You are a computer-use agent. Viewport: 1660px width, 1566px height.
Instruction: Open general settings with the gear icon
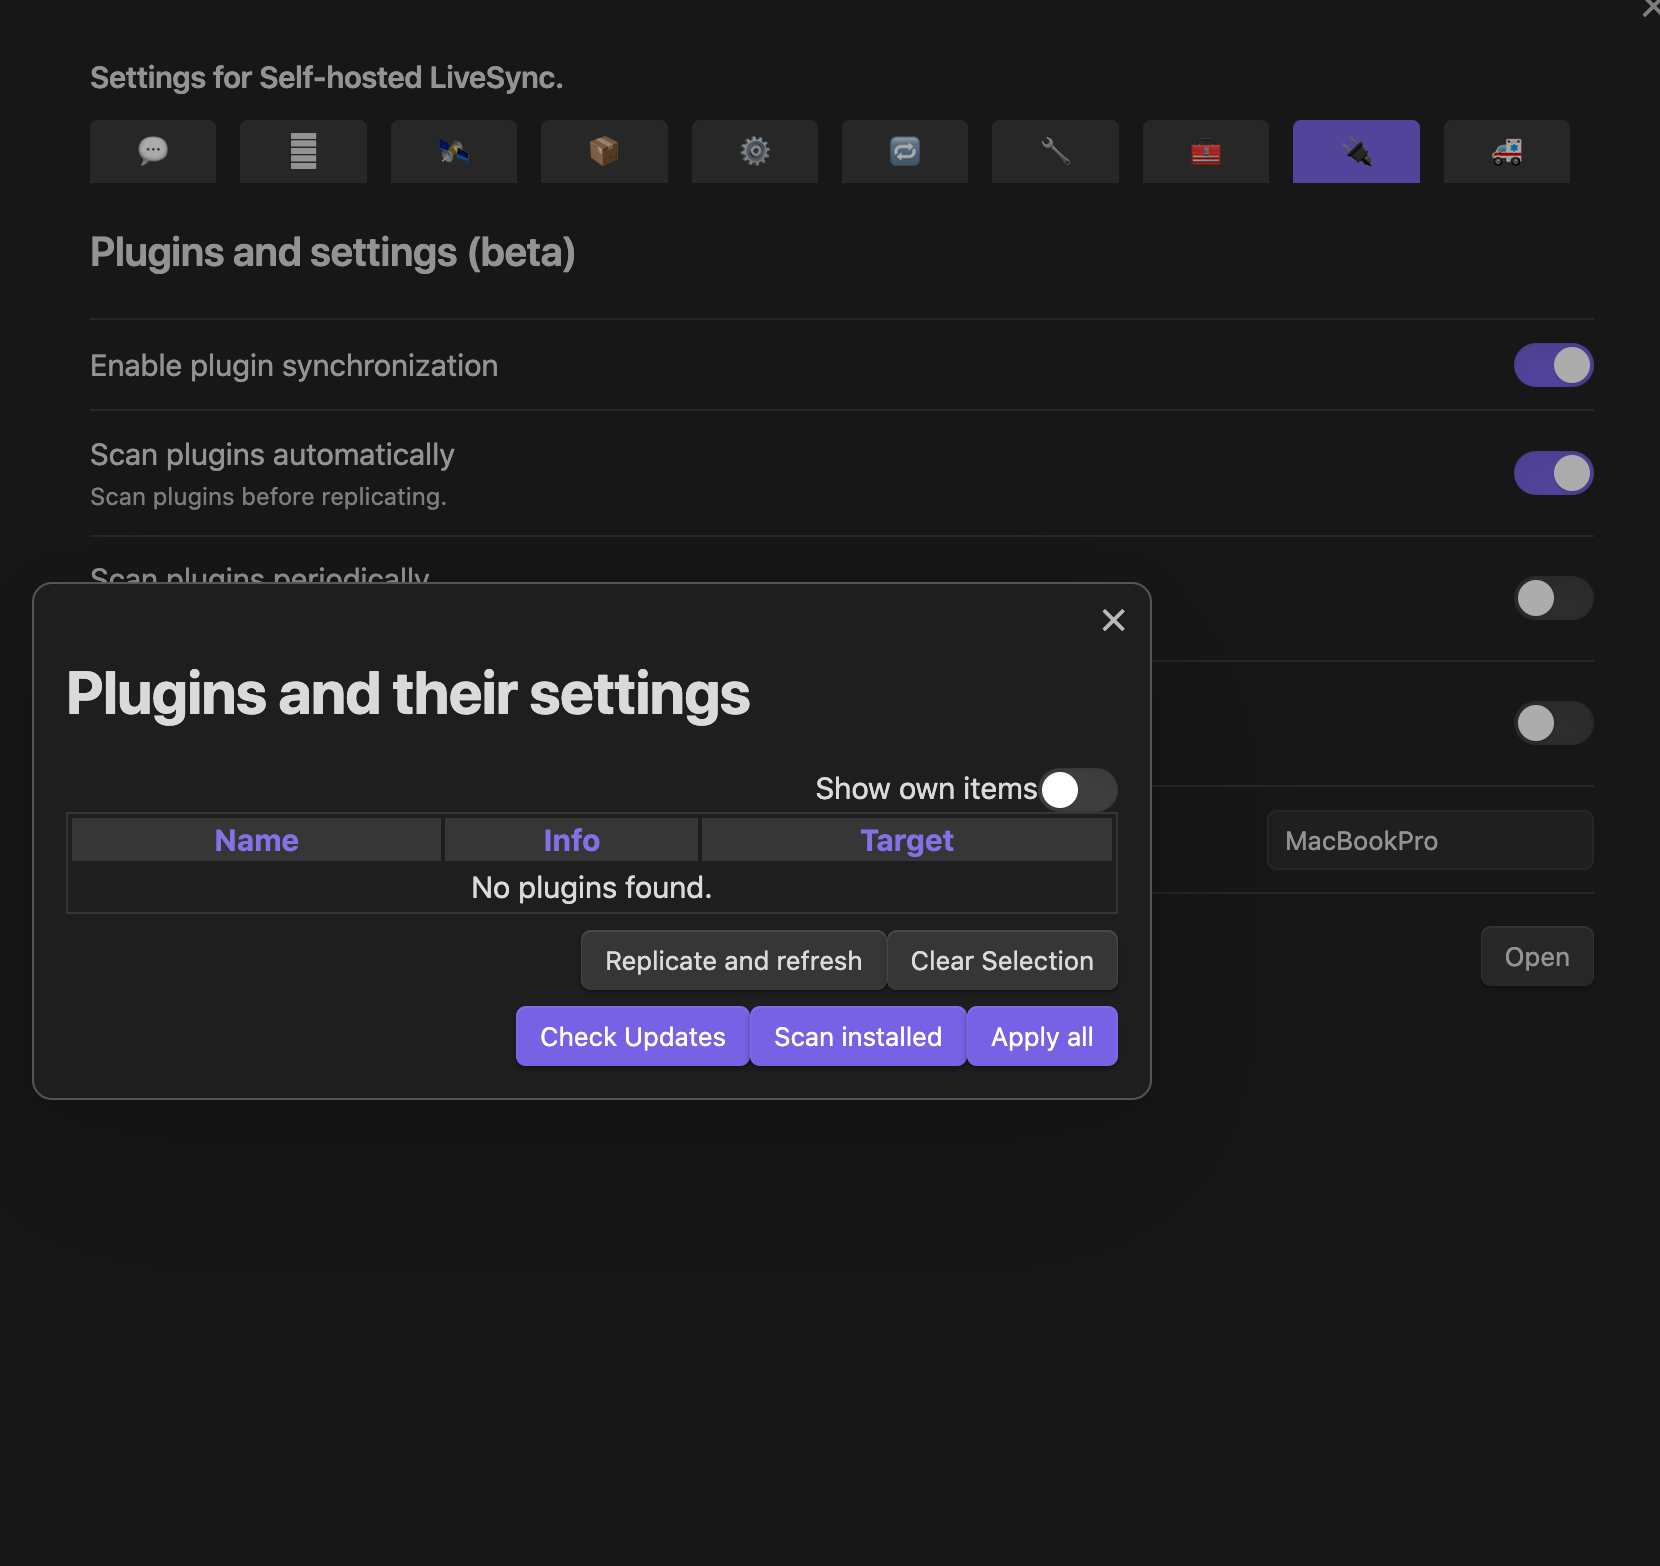click(755, 152)
